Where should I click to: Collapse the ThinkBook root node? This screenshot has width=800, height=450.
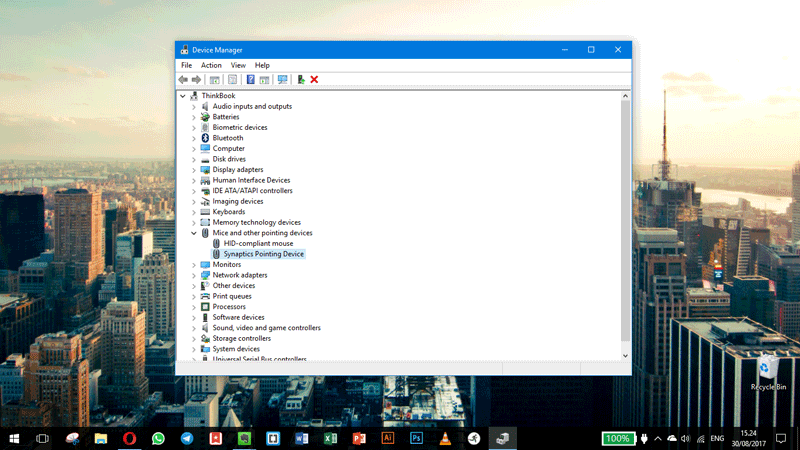183,96
